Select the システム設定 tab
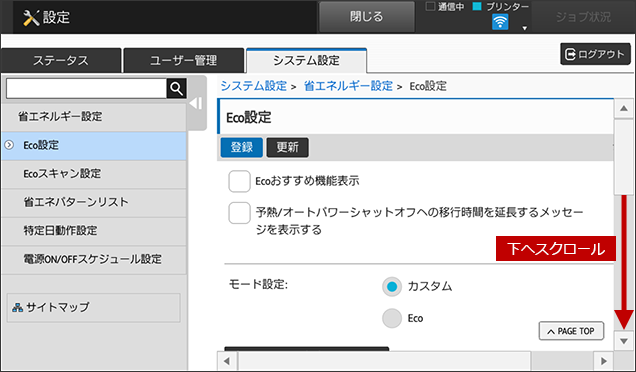The height and width of the screenshot is (372, 636). click(x=306, y=60)
